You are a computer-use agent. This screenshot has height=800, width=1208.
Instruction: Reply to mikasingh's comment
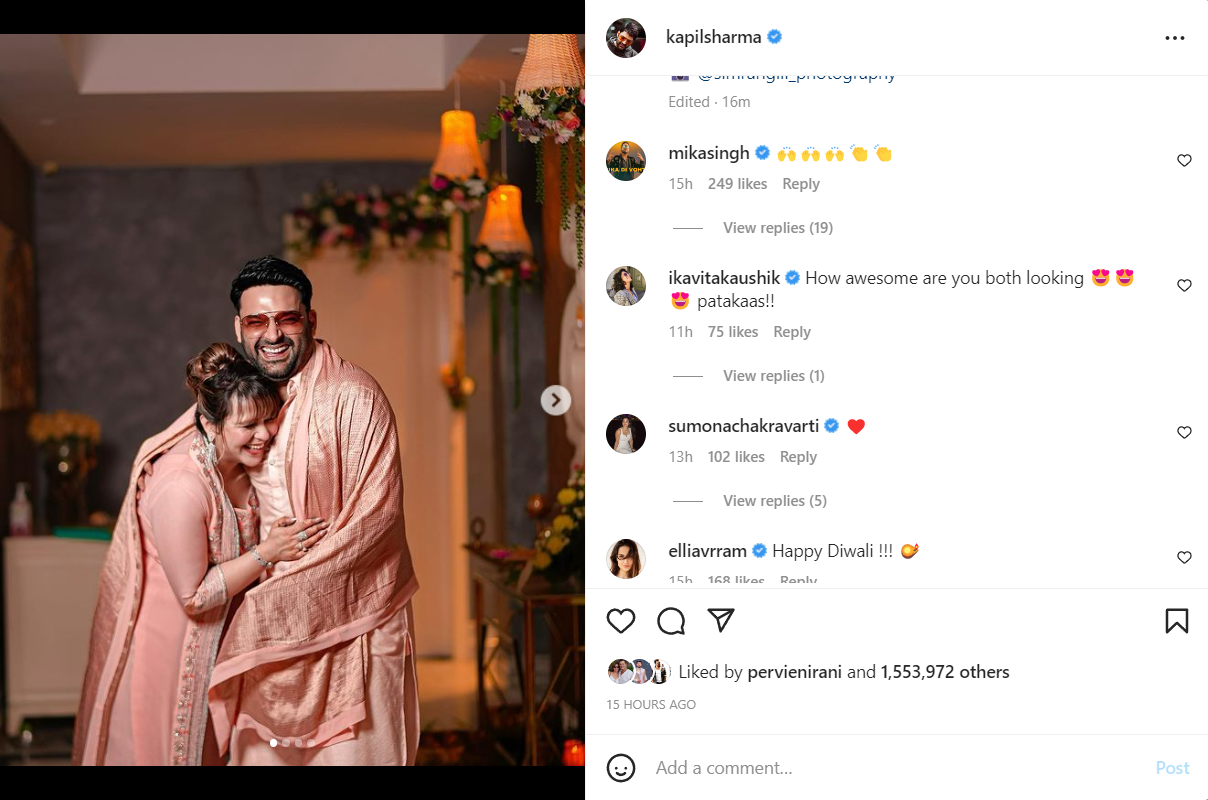click(800, 184)
